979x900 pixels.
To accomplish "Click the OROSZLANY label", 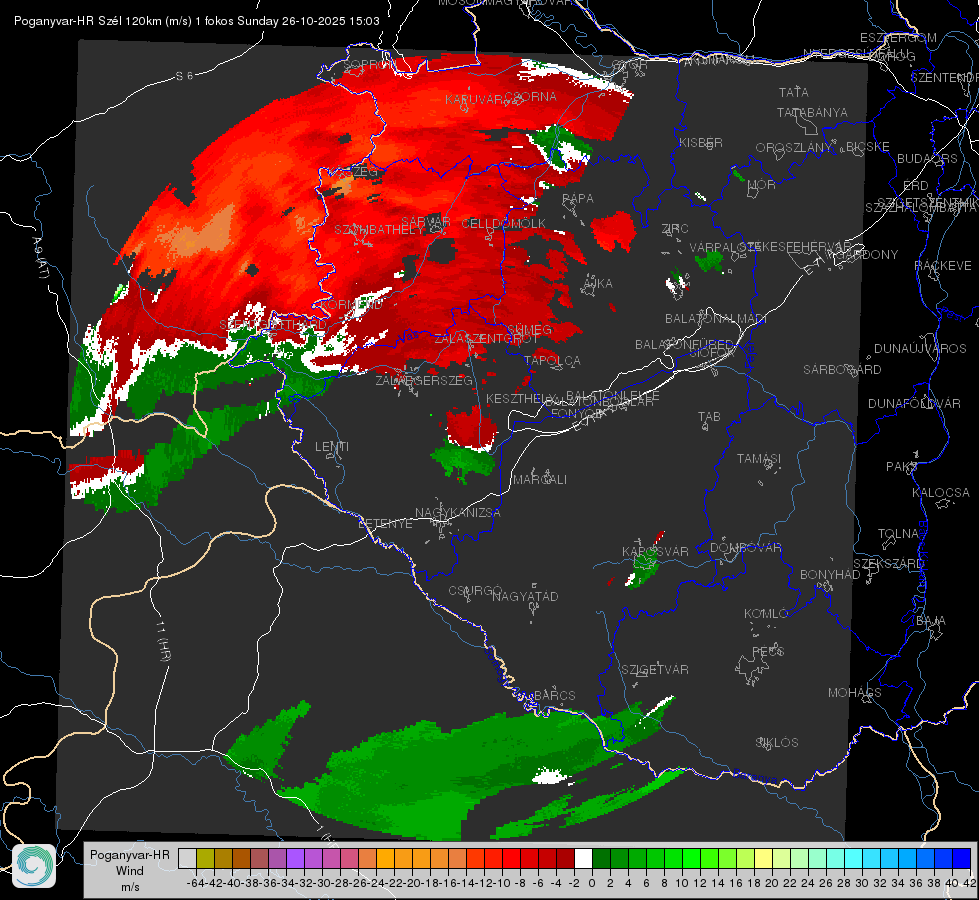I will pyautogui.click(x=794, y=147).
